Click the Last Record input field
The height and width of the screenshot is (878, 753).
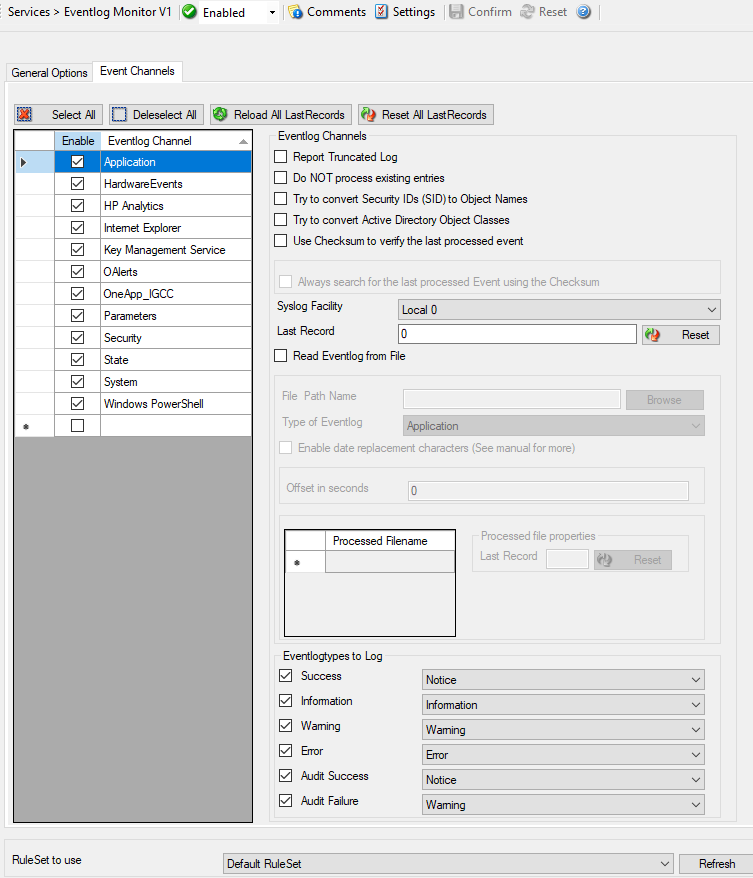coord(516,335)
